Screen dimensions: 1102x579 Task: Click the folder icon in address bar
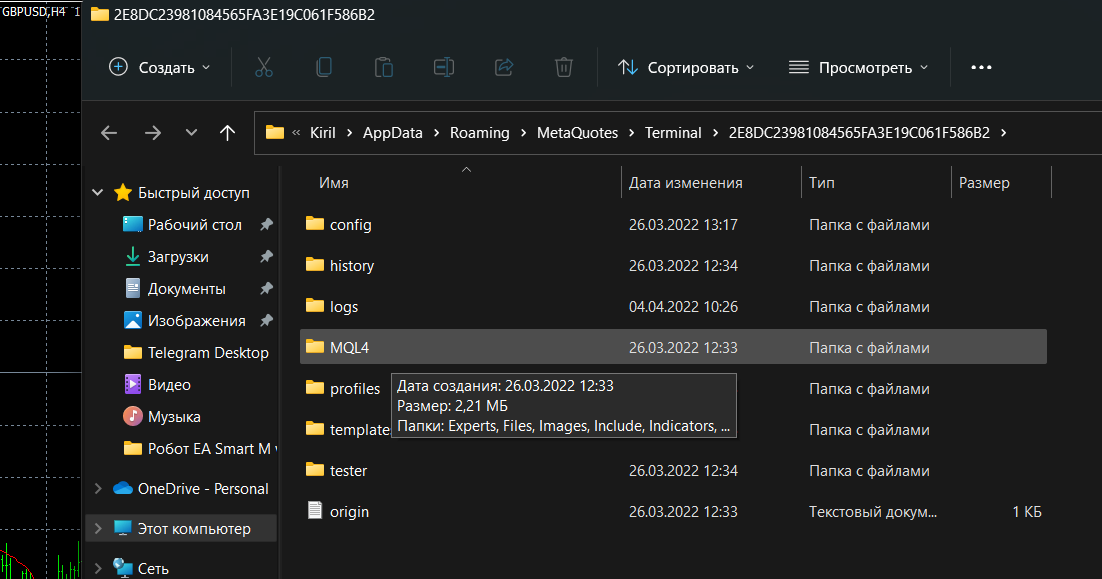click(x=275, y=132)
